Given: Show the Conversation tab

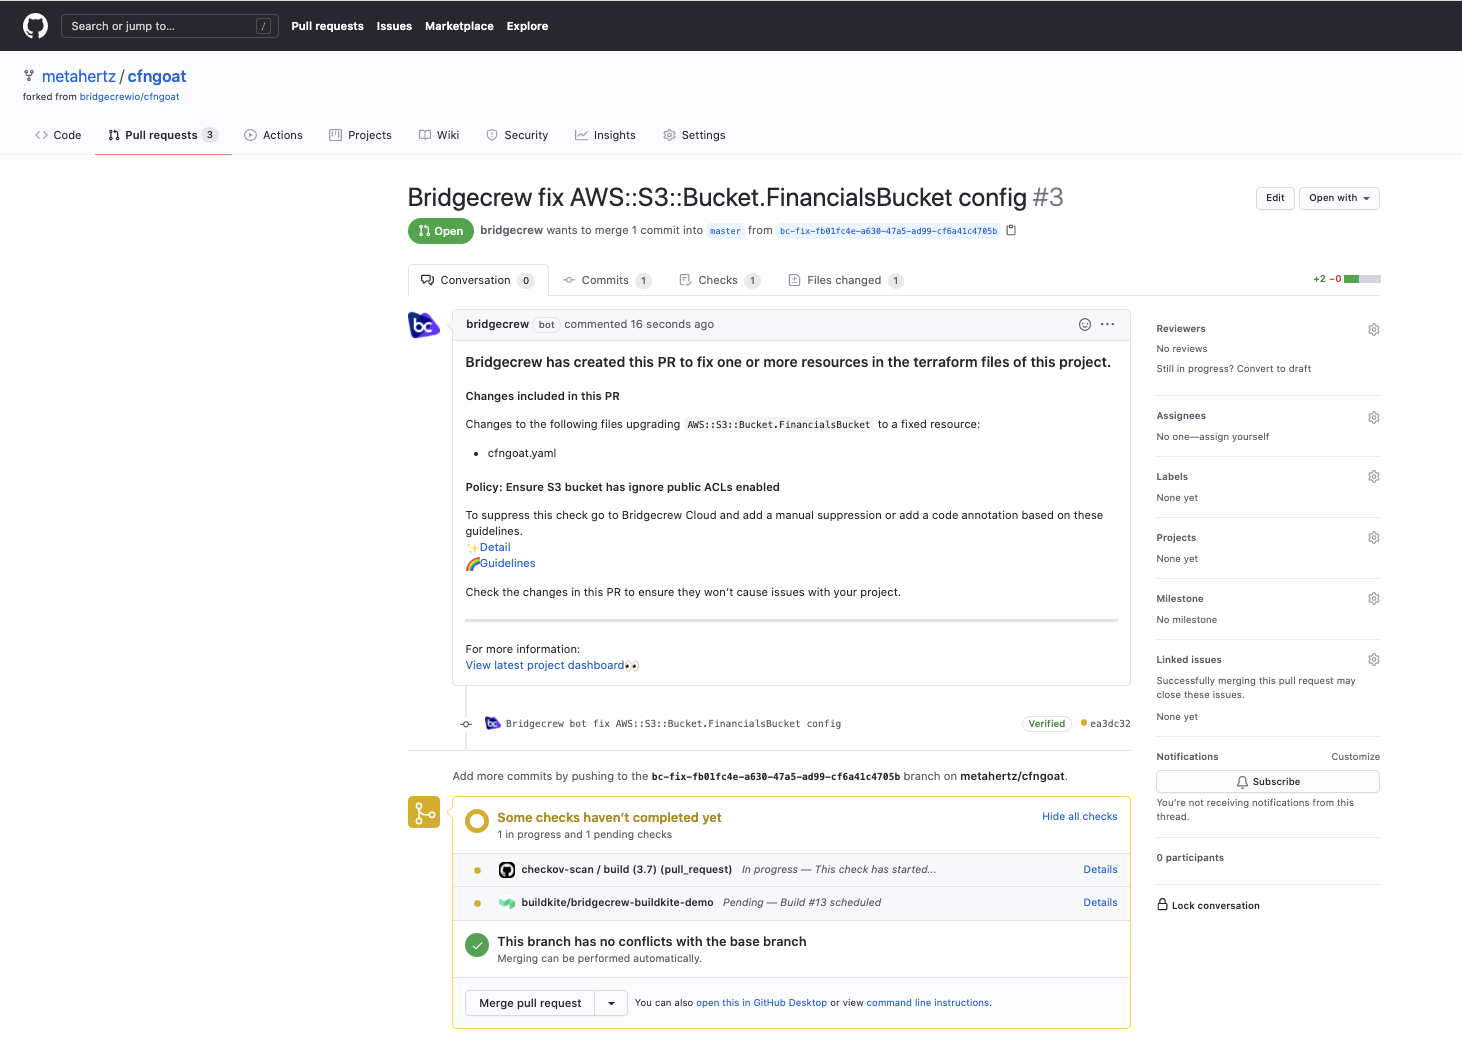Looking at the screenshot, I should click(478, 280).
